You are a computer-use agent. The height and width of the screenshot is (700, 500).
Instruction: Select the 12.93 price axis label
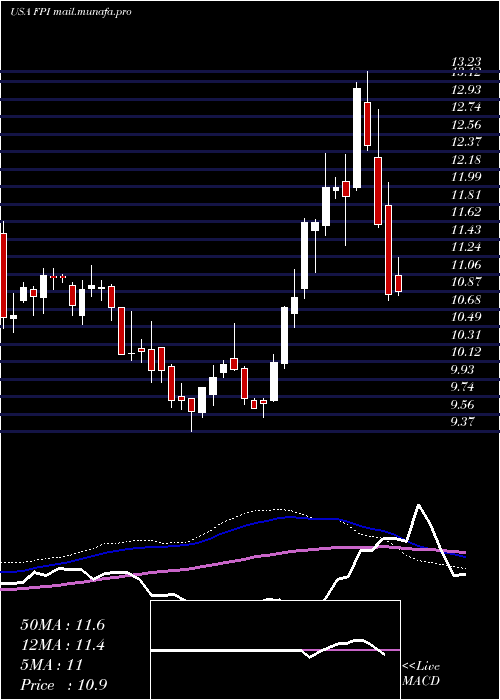coord(467,90)
